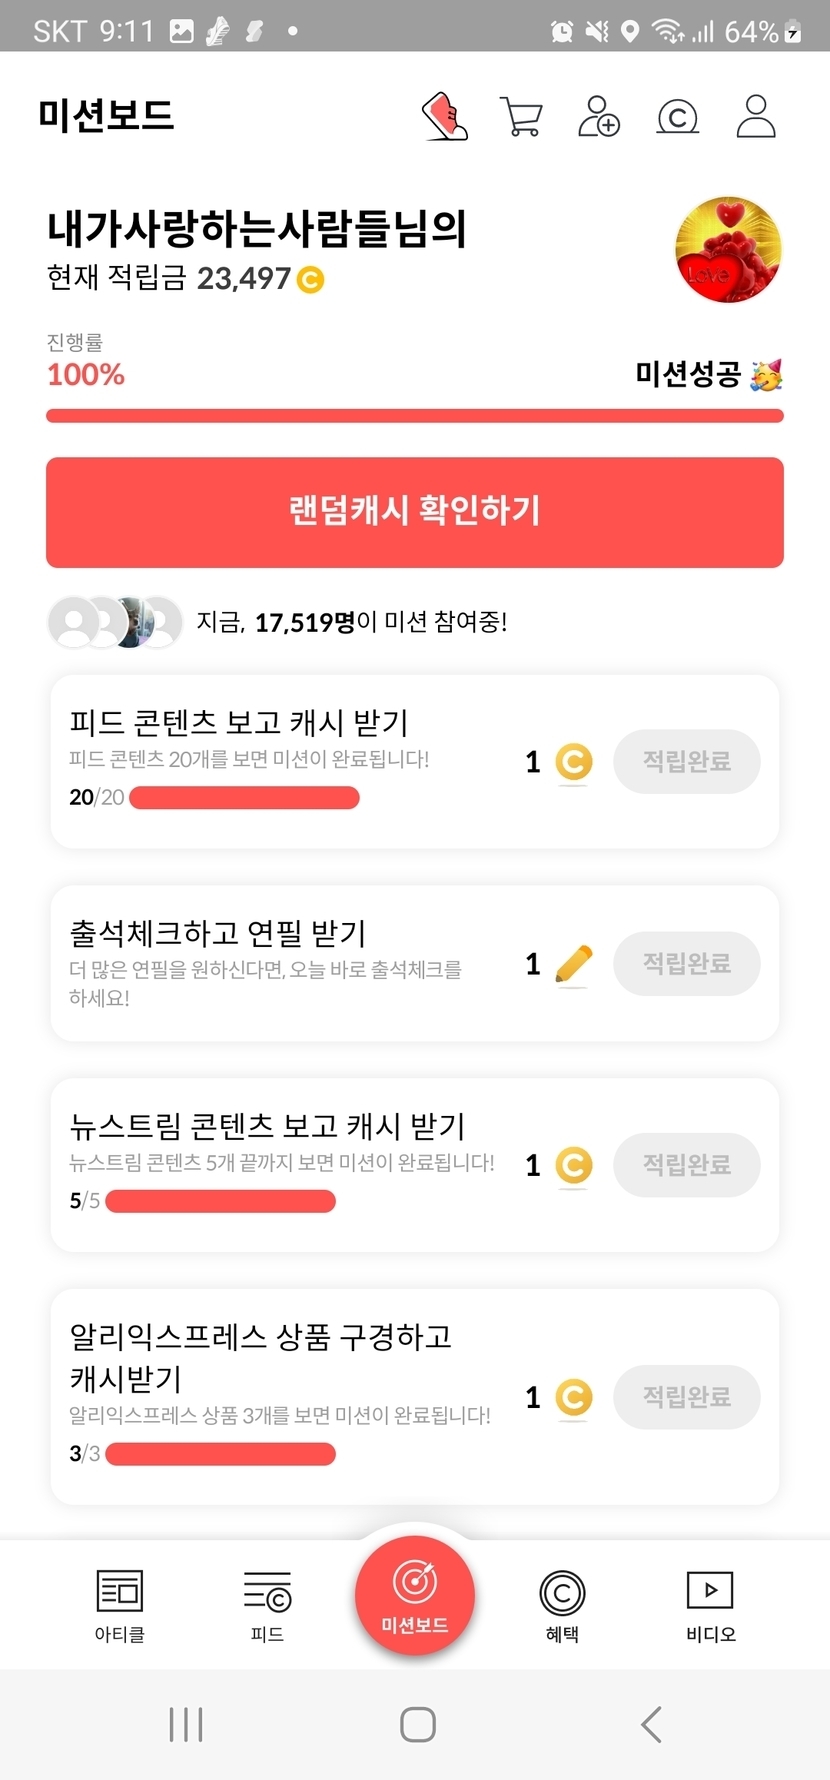Tap the sneaker step-counter icon in header
Image resolution: width=830 pixels, height=1780 pixels.
click(446, 117)
